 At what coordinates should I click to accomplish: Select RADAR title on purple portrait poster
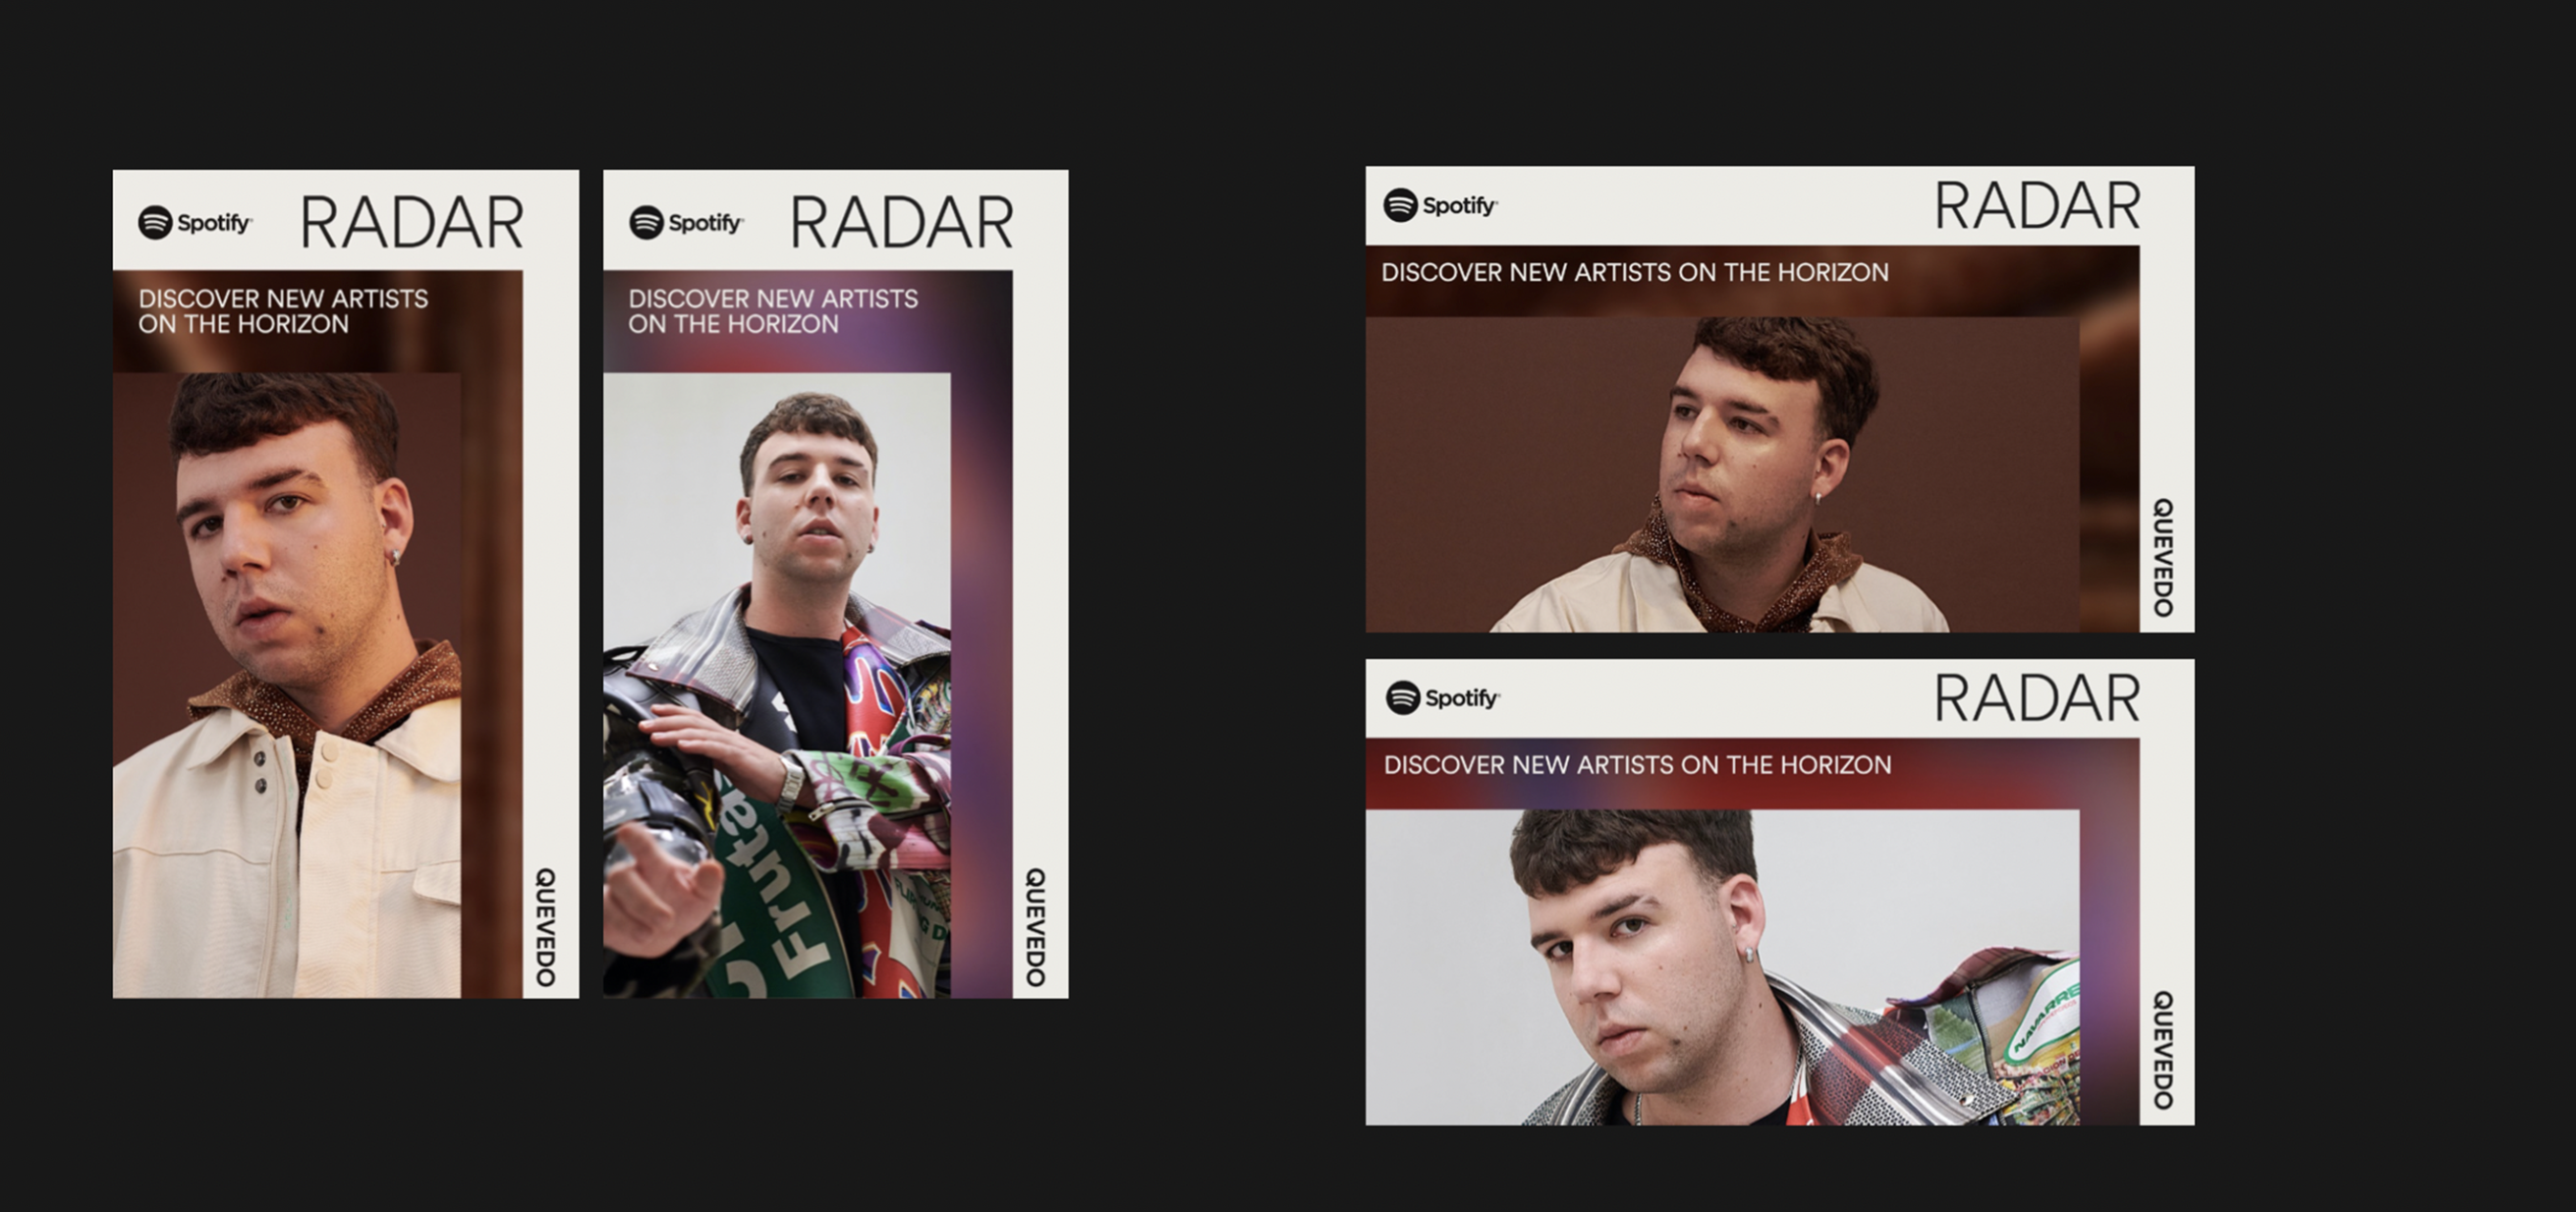902,222
